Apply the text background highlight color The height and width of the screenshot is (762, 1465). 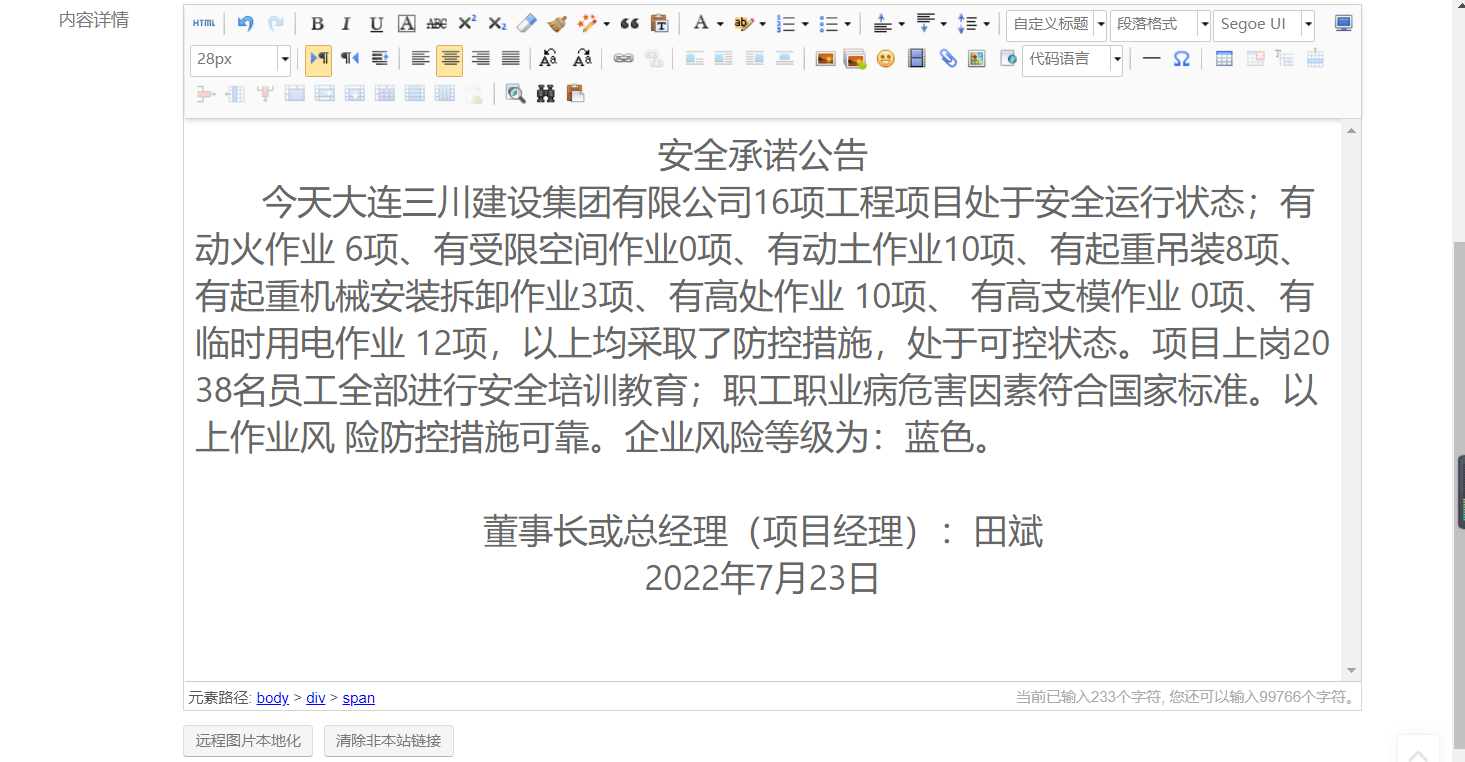(743, 24)
